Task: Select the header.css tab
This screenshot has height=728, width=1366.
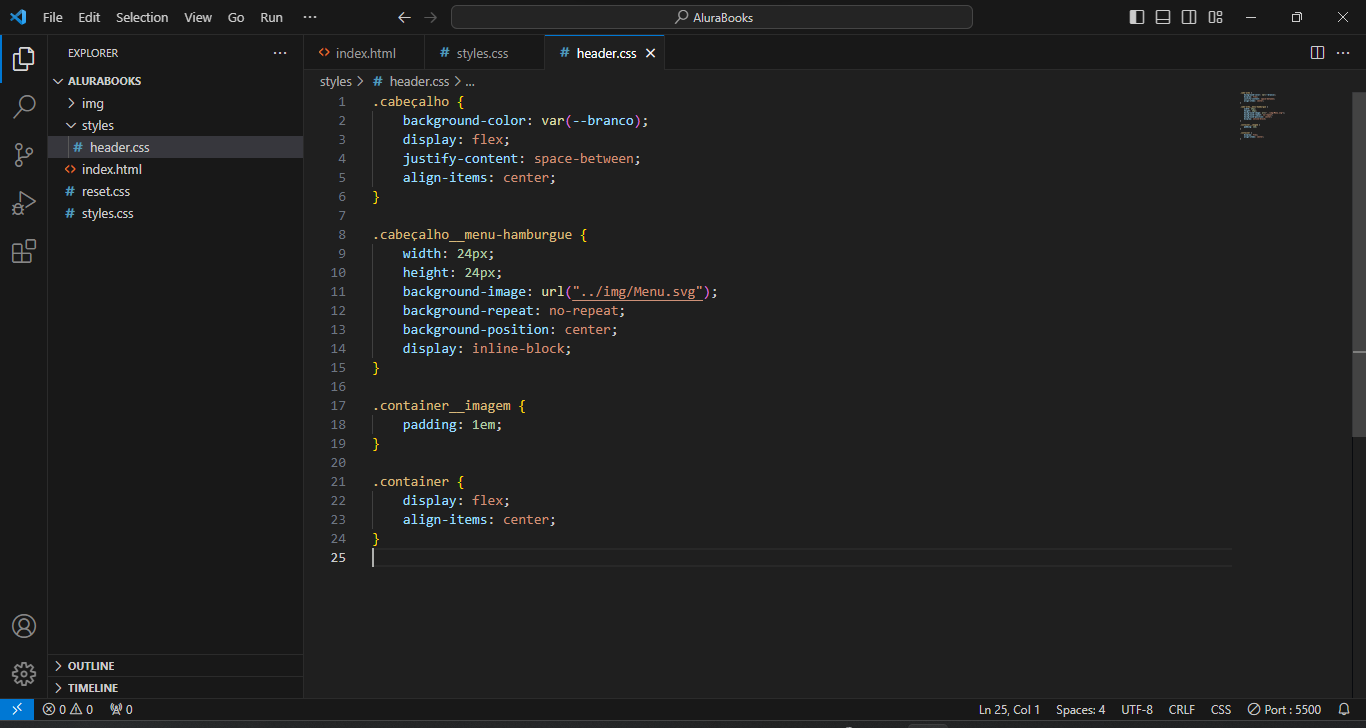Action: (605, 53)
